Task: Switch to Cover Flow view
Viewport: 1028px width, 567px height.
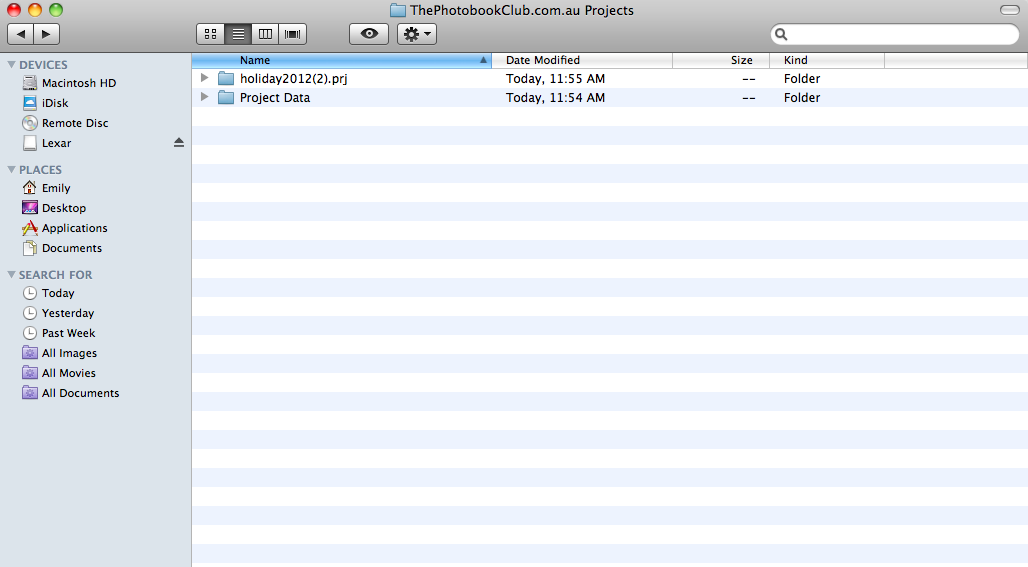Action: tap(293, 34)
